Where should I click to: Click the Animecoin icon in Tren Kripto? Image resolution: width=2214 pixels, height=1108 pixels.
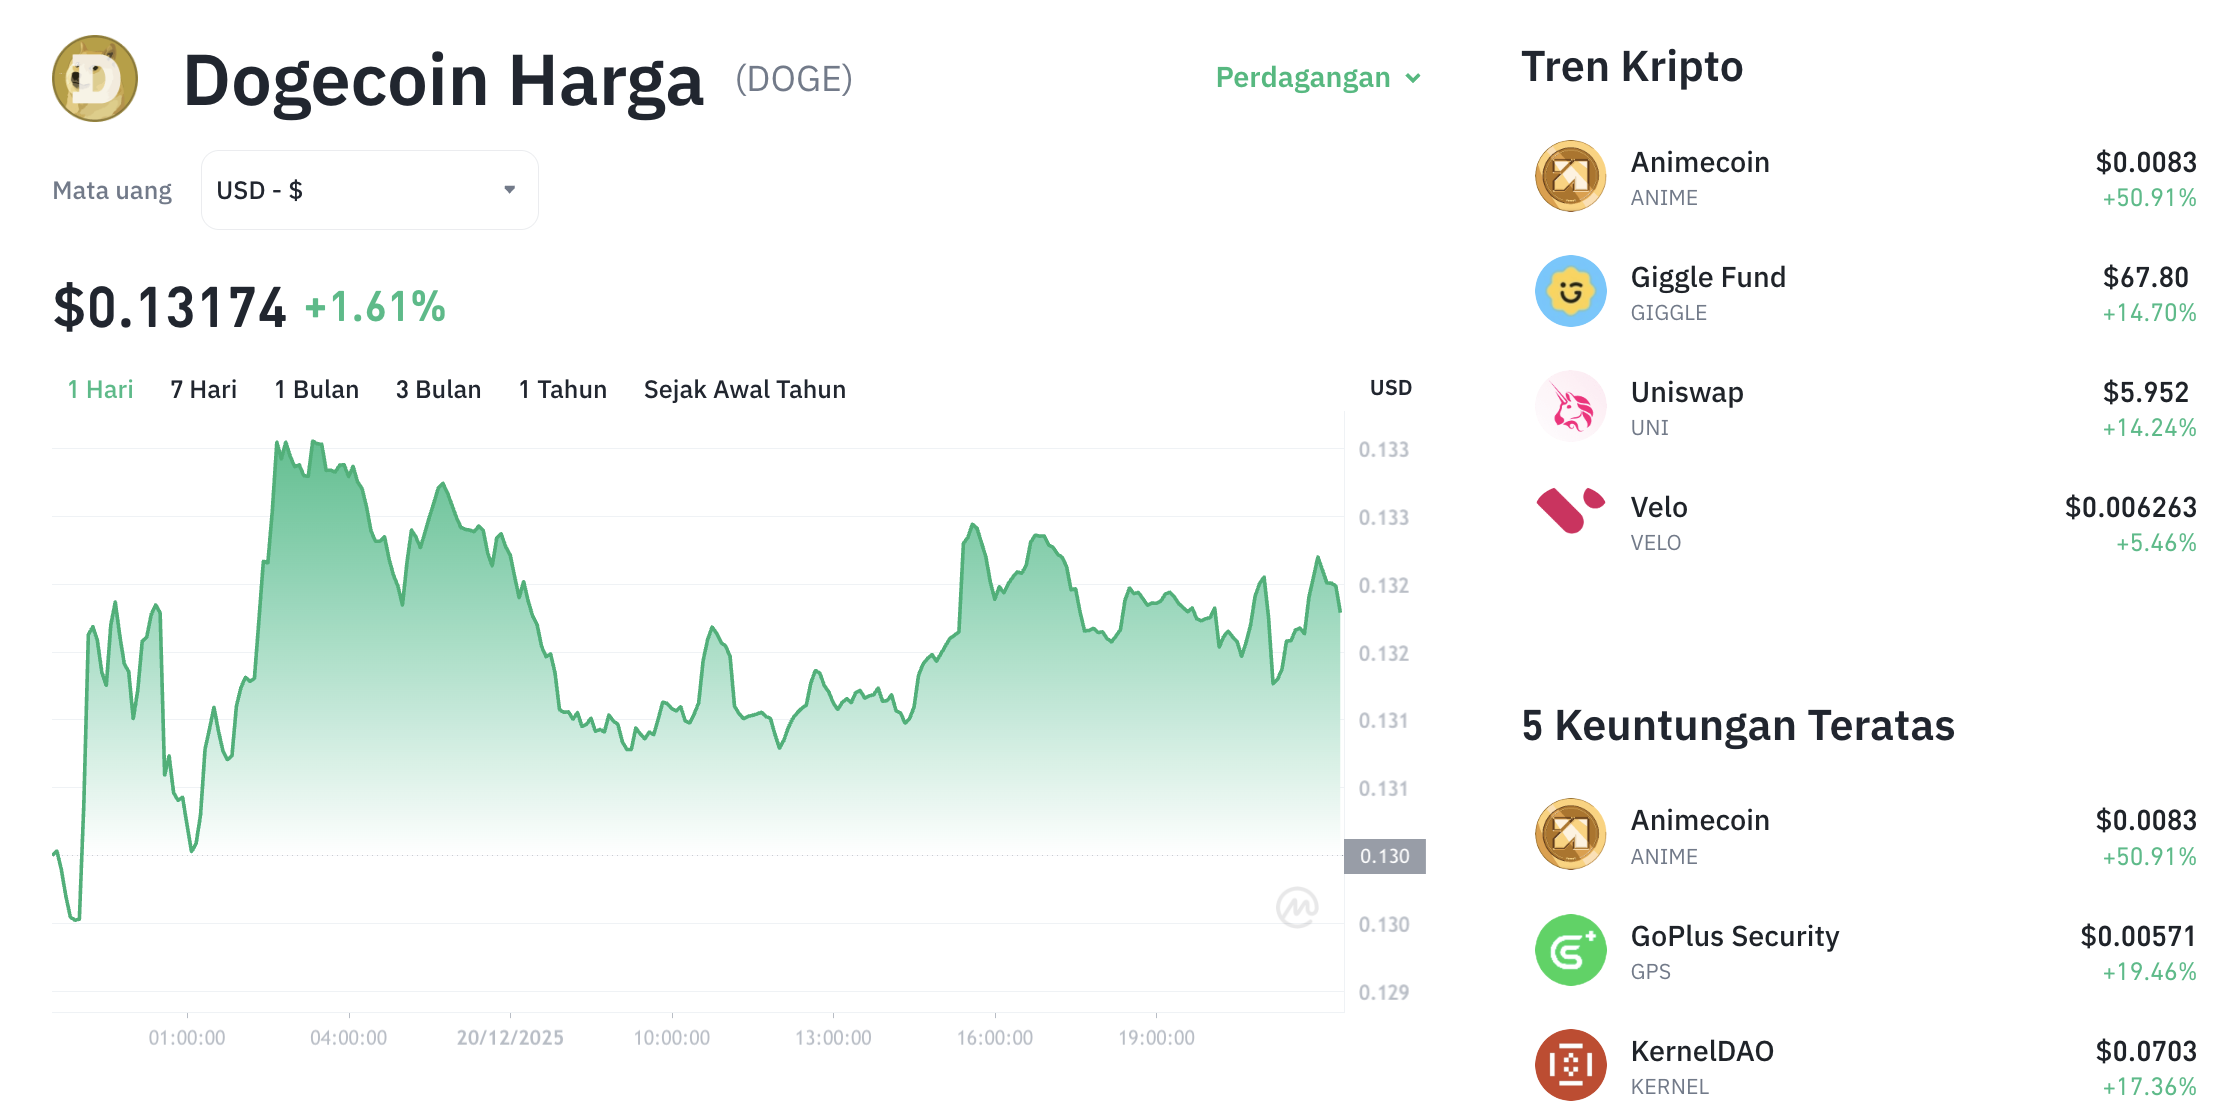(1570, 175)
